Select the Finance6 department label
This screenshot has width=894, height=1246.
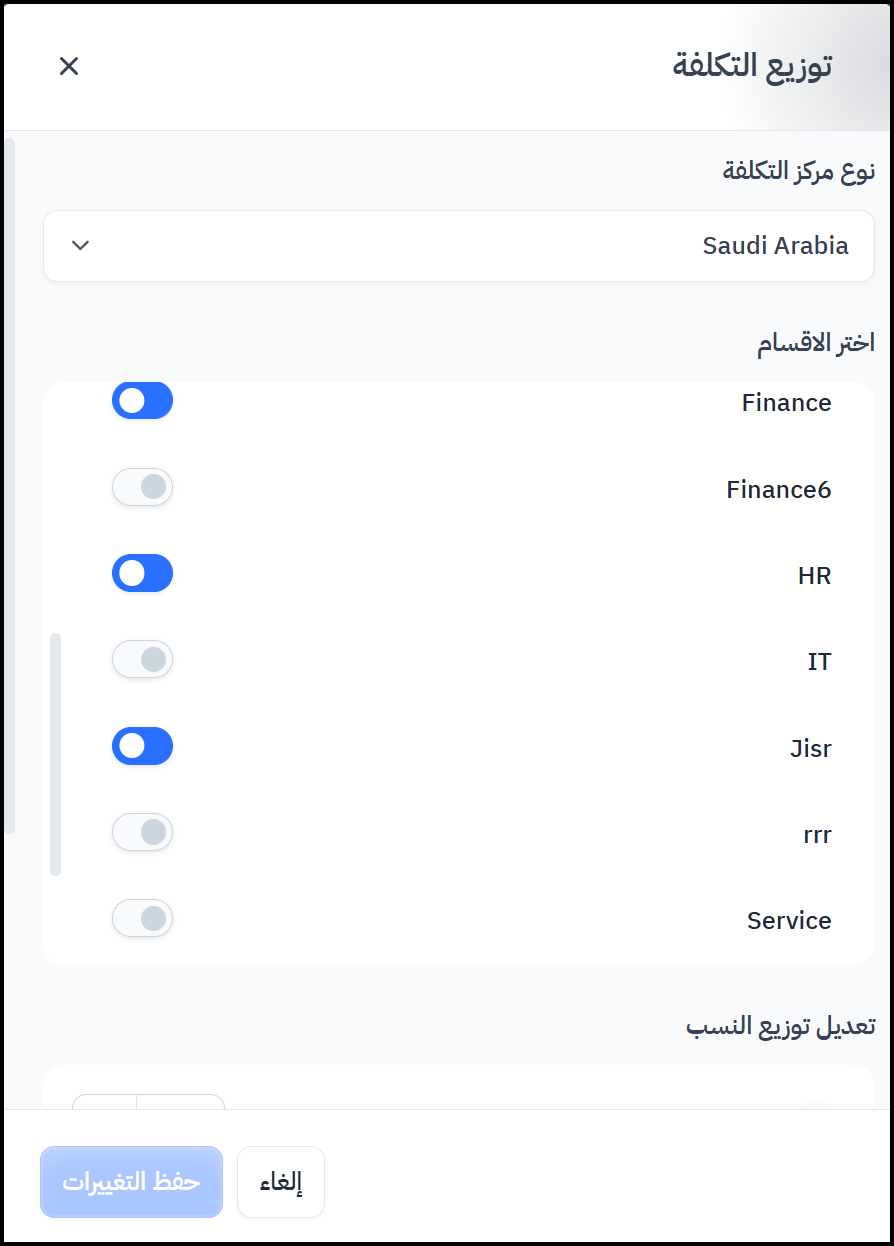pyautogui.click(x=778, y=490)
